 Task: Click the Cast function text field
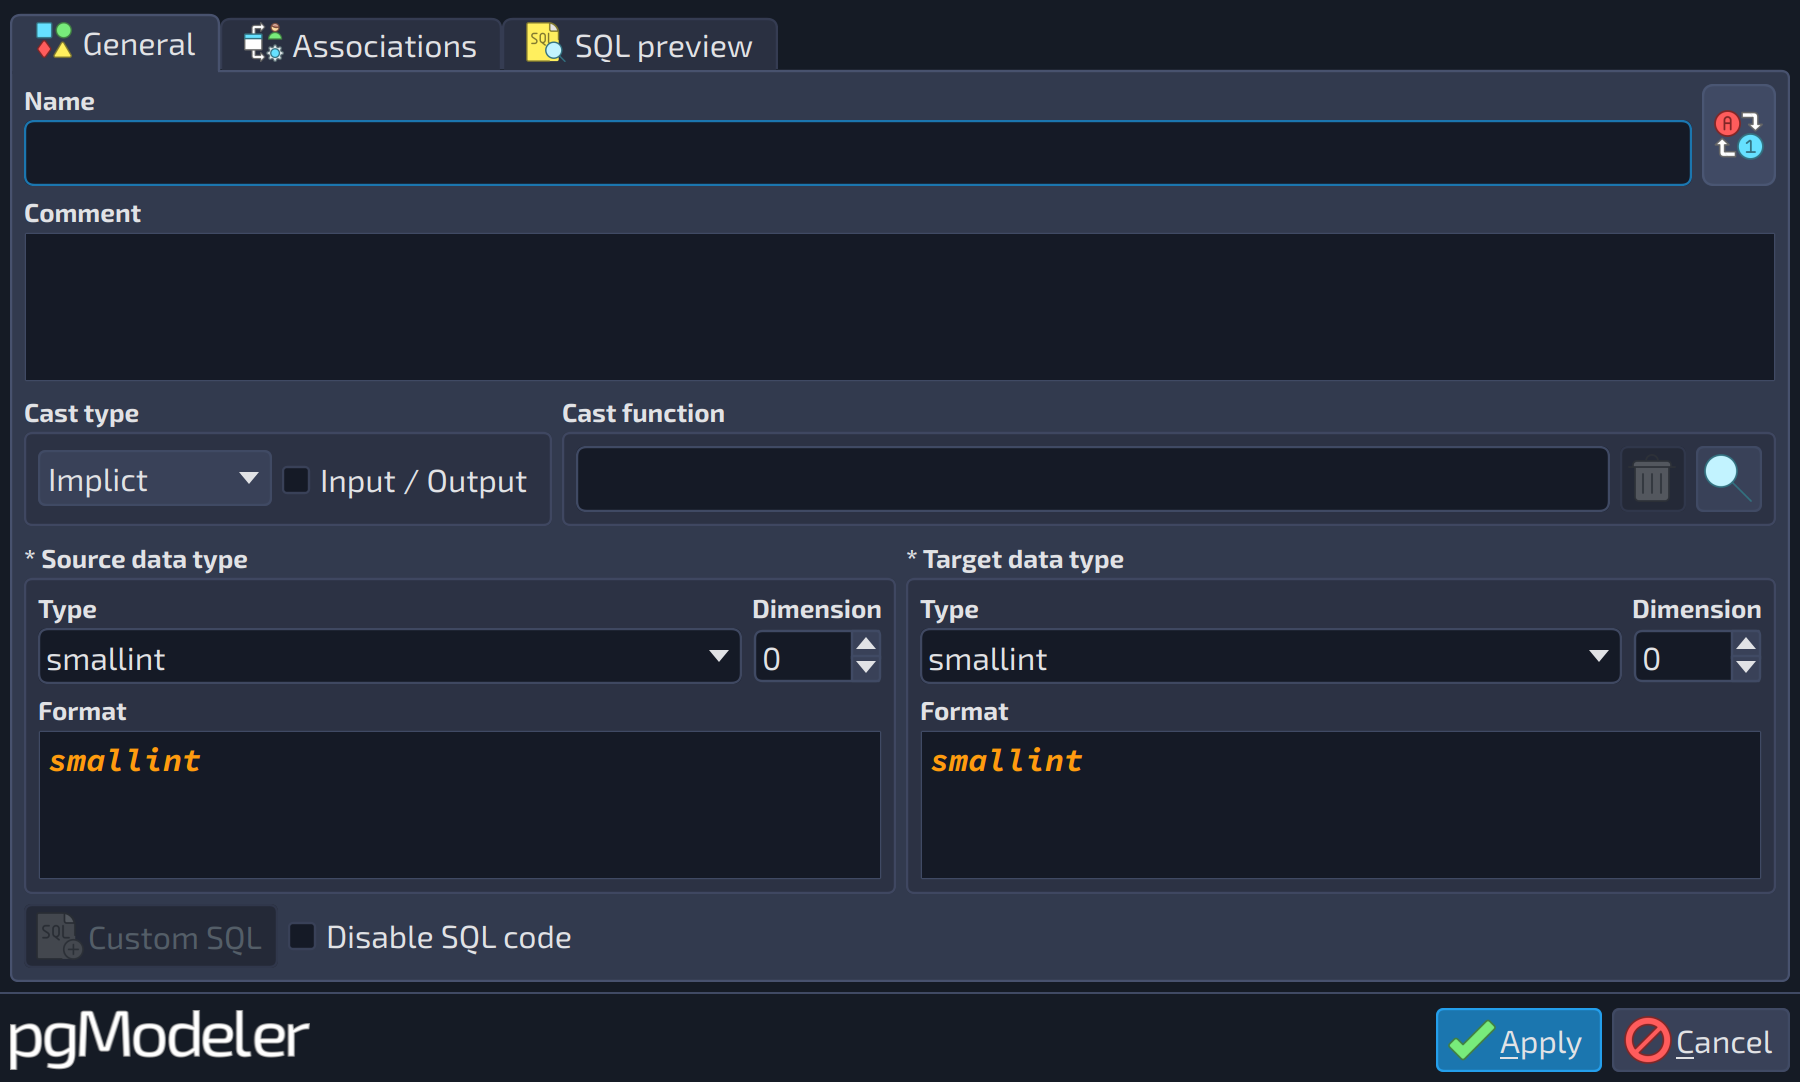pos(1092,479)
